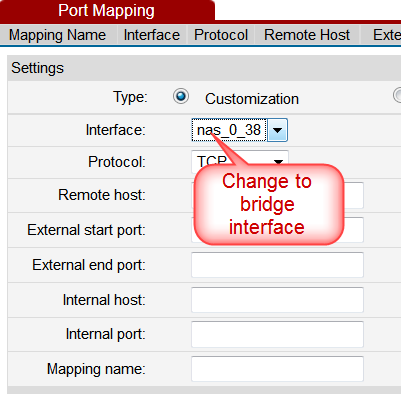Click the Interface dropdown arrow button

[277, 130]
